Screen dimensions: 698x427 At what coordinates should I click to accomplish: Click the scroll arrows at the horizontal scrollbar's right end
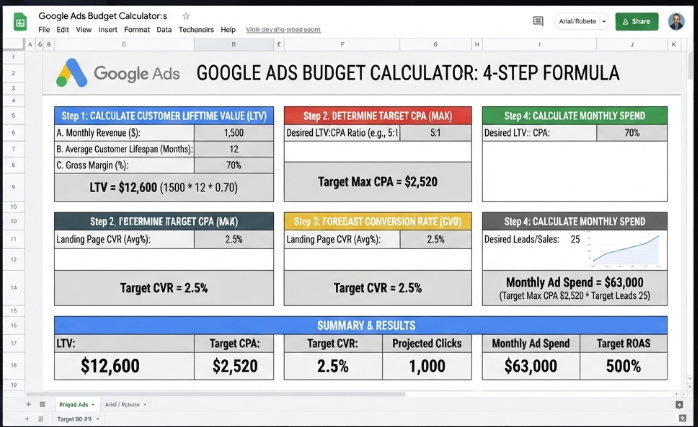679,394
